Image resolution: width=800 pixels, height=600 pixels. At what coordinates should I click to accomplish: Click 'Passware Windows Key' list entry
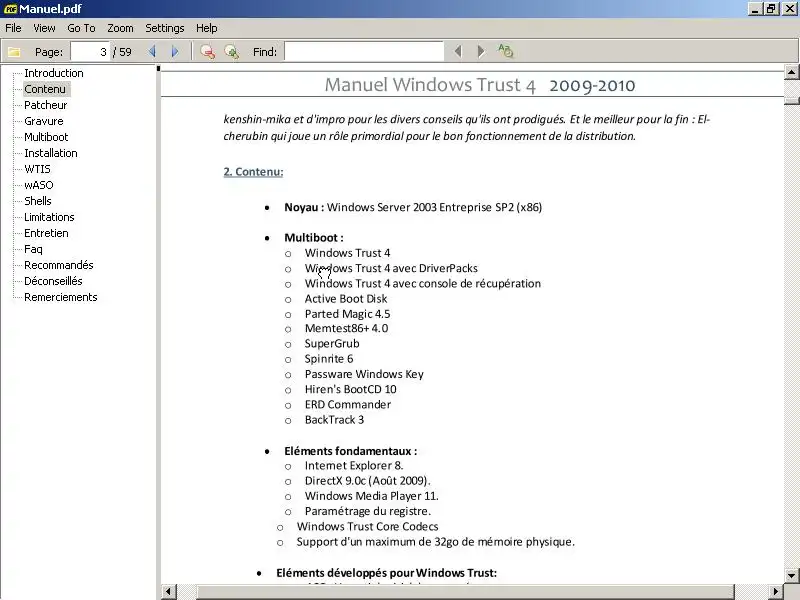pos(364,374)
